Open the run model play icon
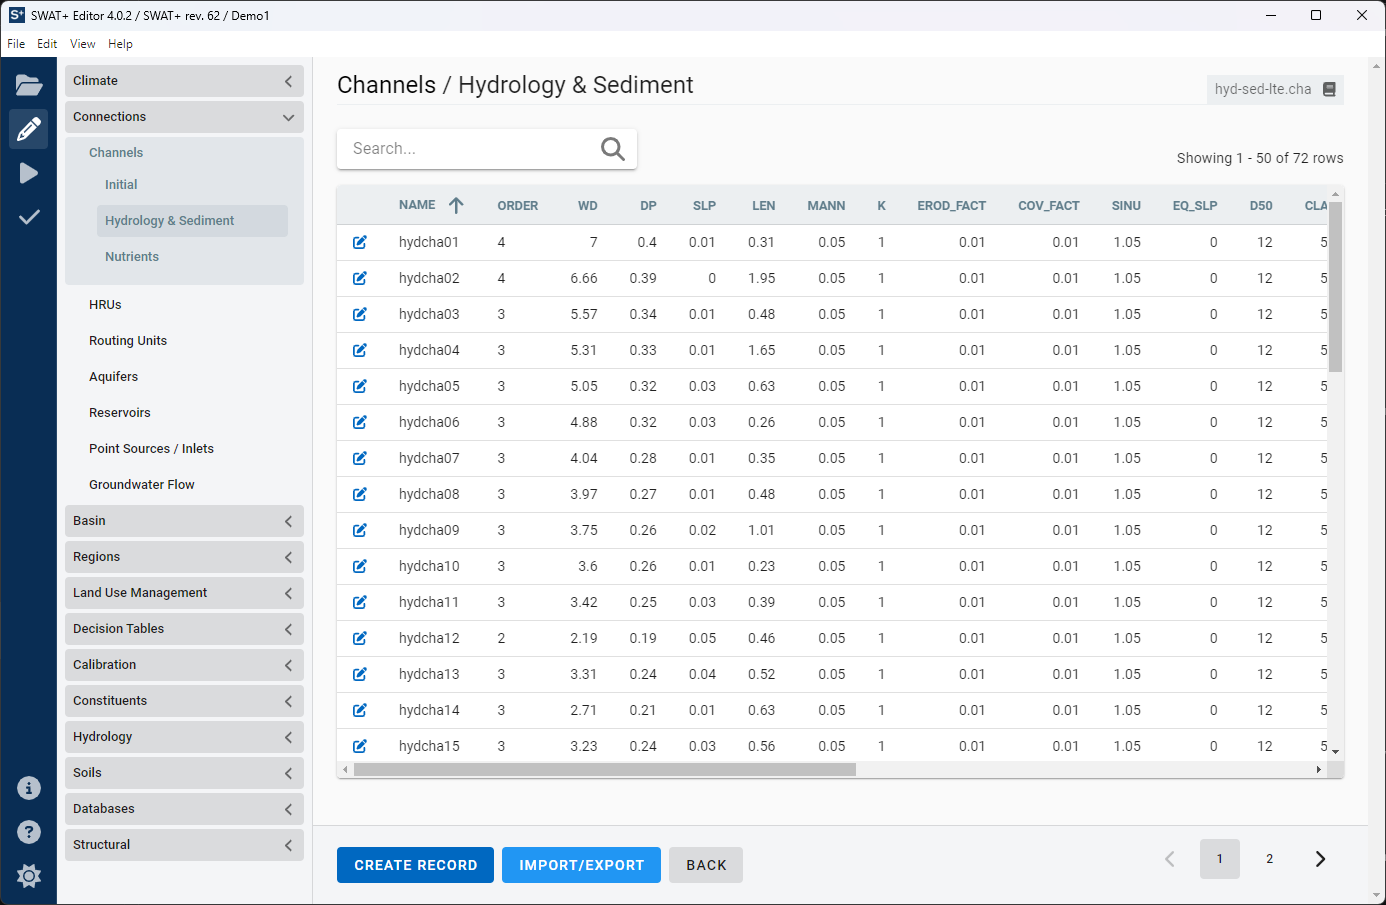 click(x=29, y=173)
